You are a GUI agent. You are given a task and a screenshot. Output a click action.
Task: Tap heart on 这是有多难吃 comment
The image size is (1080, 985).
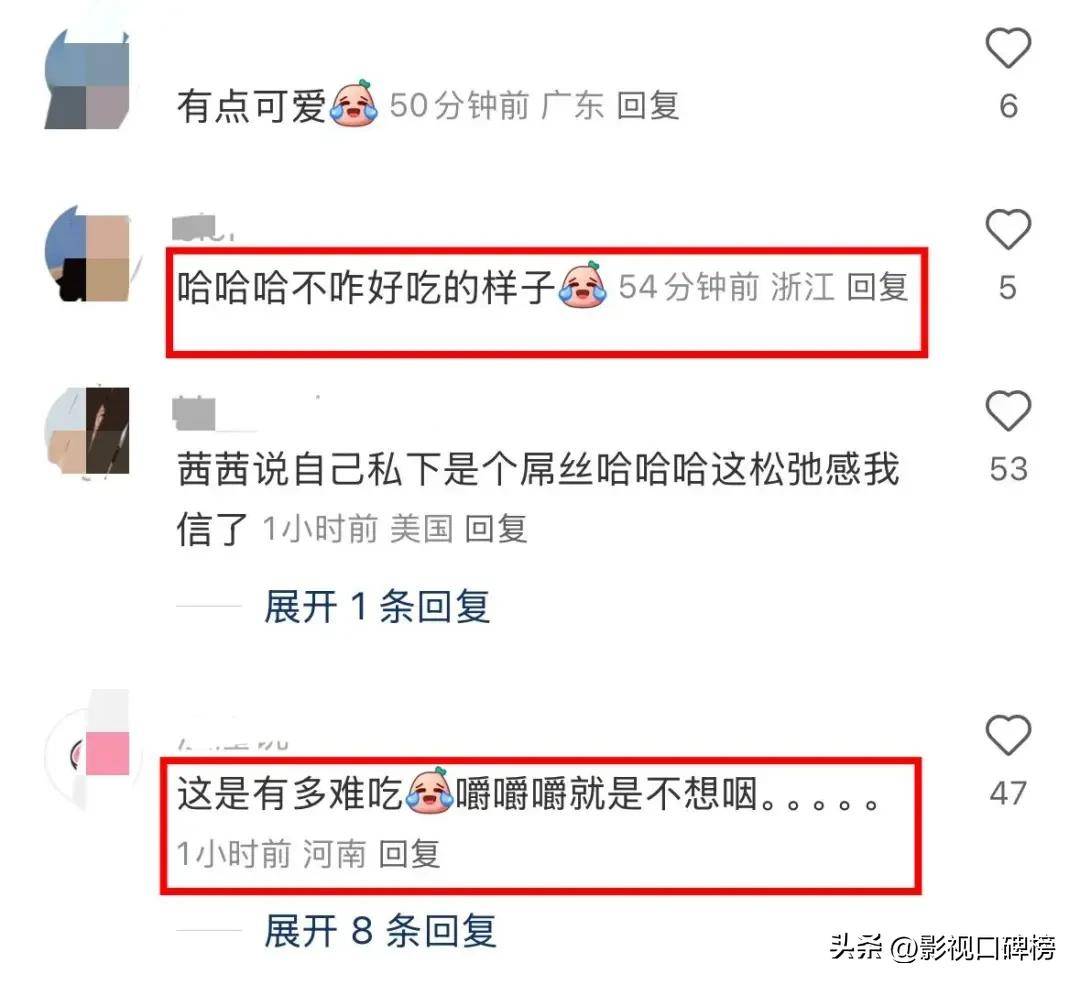tap(1008, 734)
